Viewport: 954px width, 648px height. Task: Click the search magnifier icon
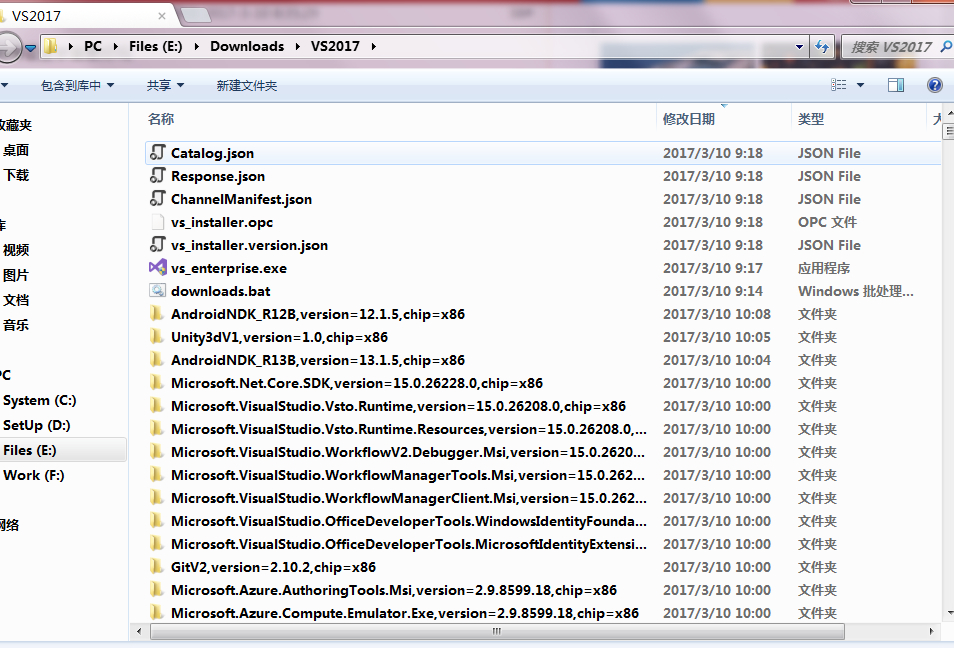[x=945, y=46]
